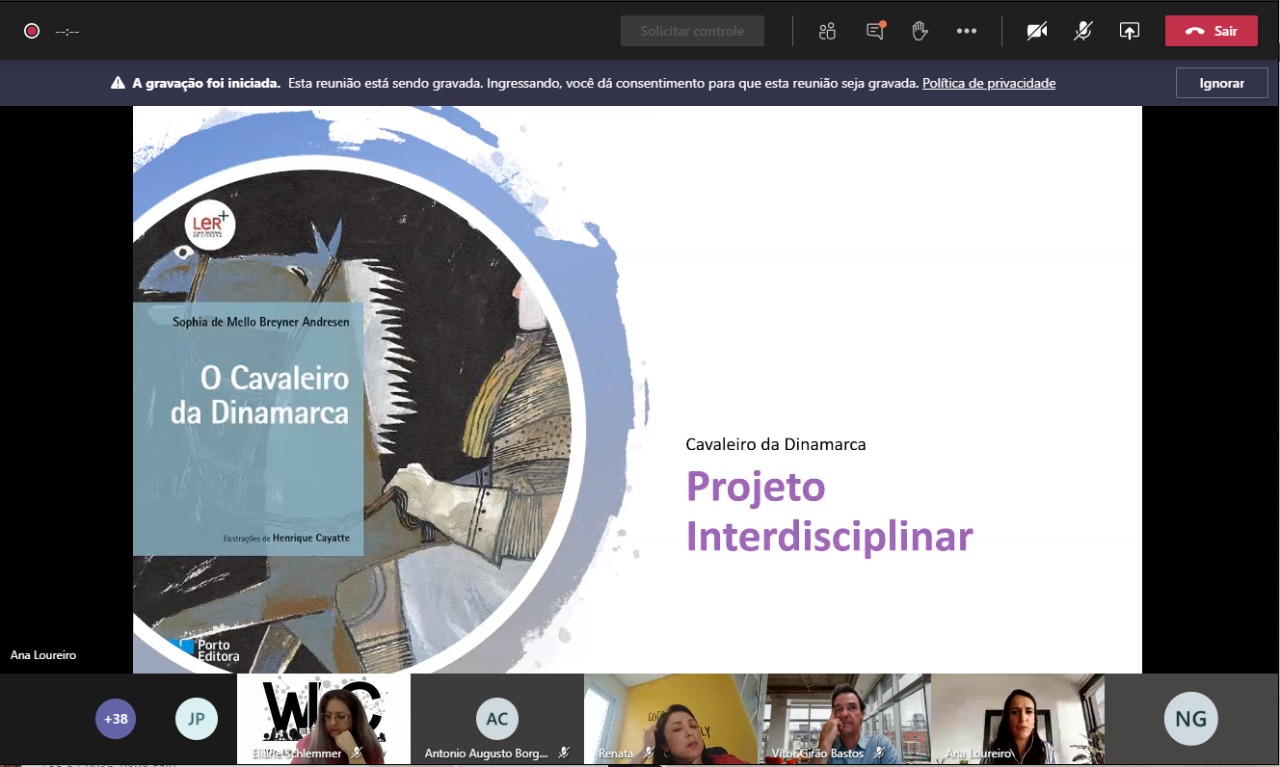Open the share content tray
Screen dimensions: 1280x767
tap(1129, 31)
